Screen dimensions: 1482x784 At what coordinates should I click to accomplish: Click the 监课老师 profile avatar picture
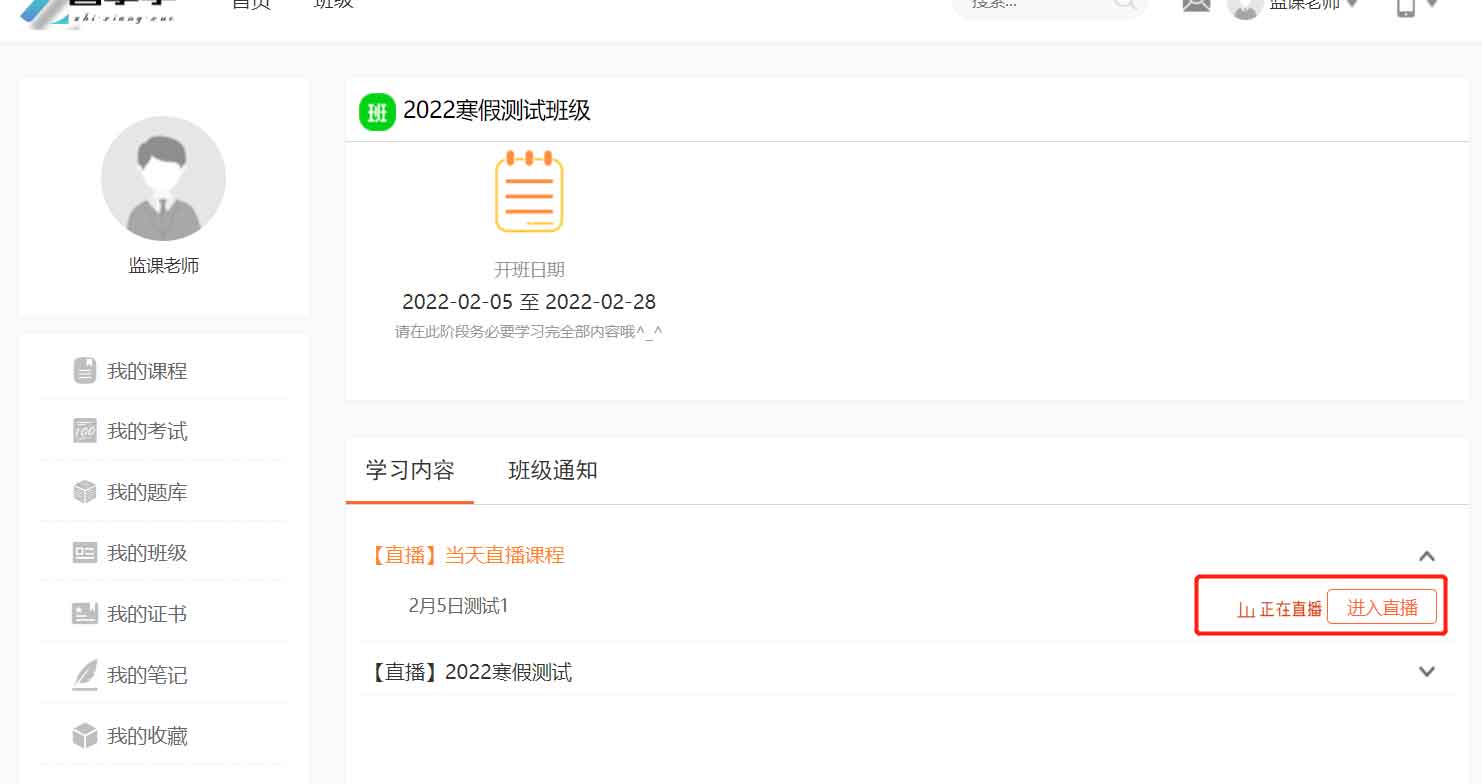(163, 179)
